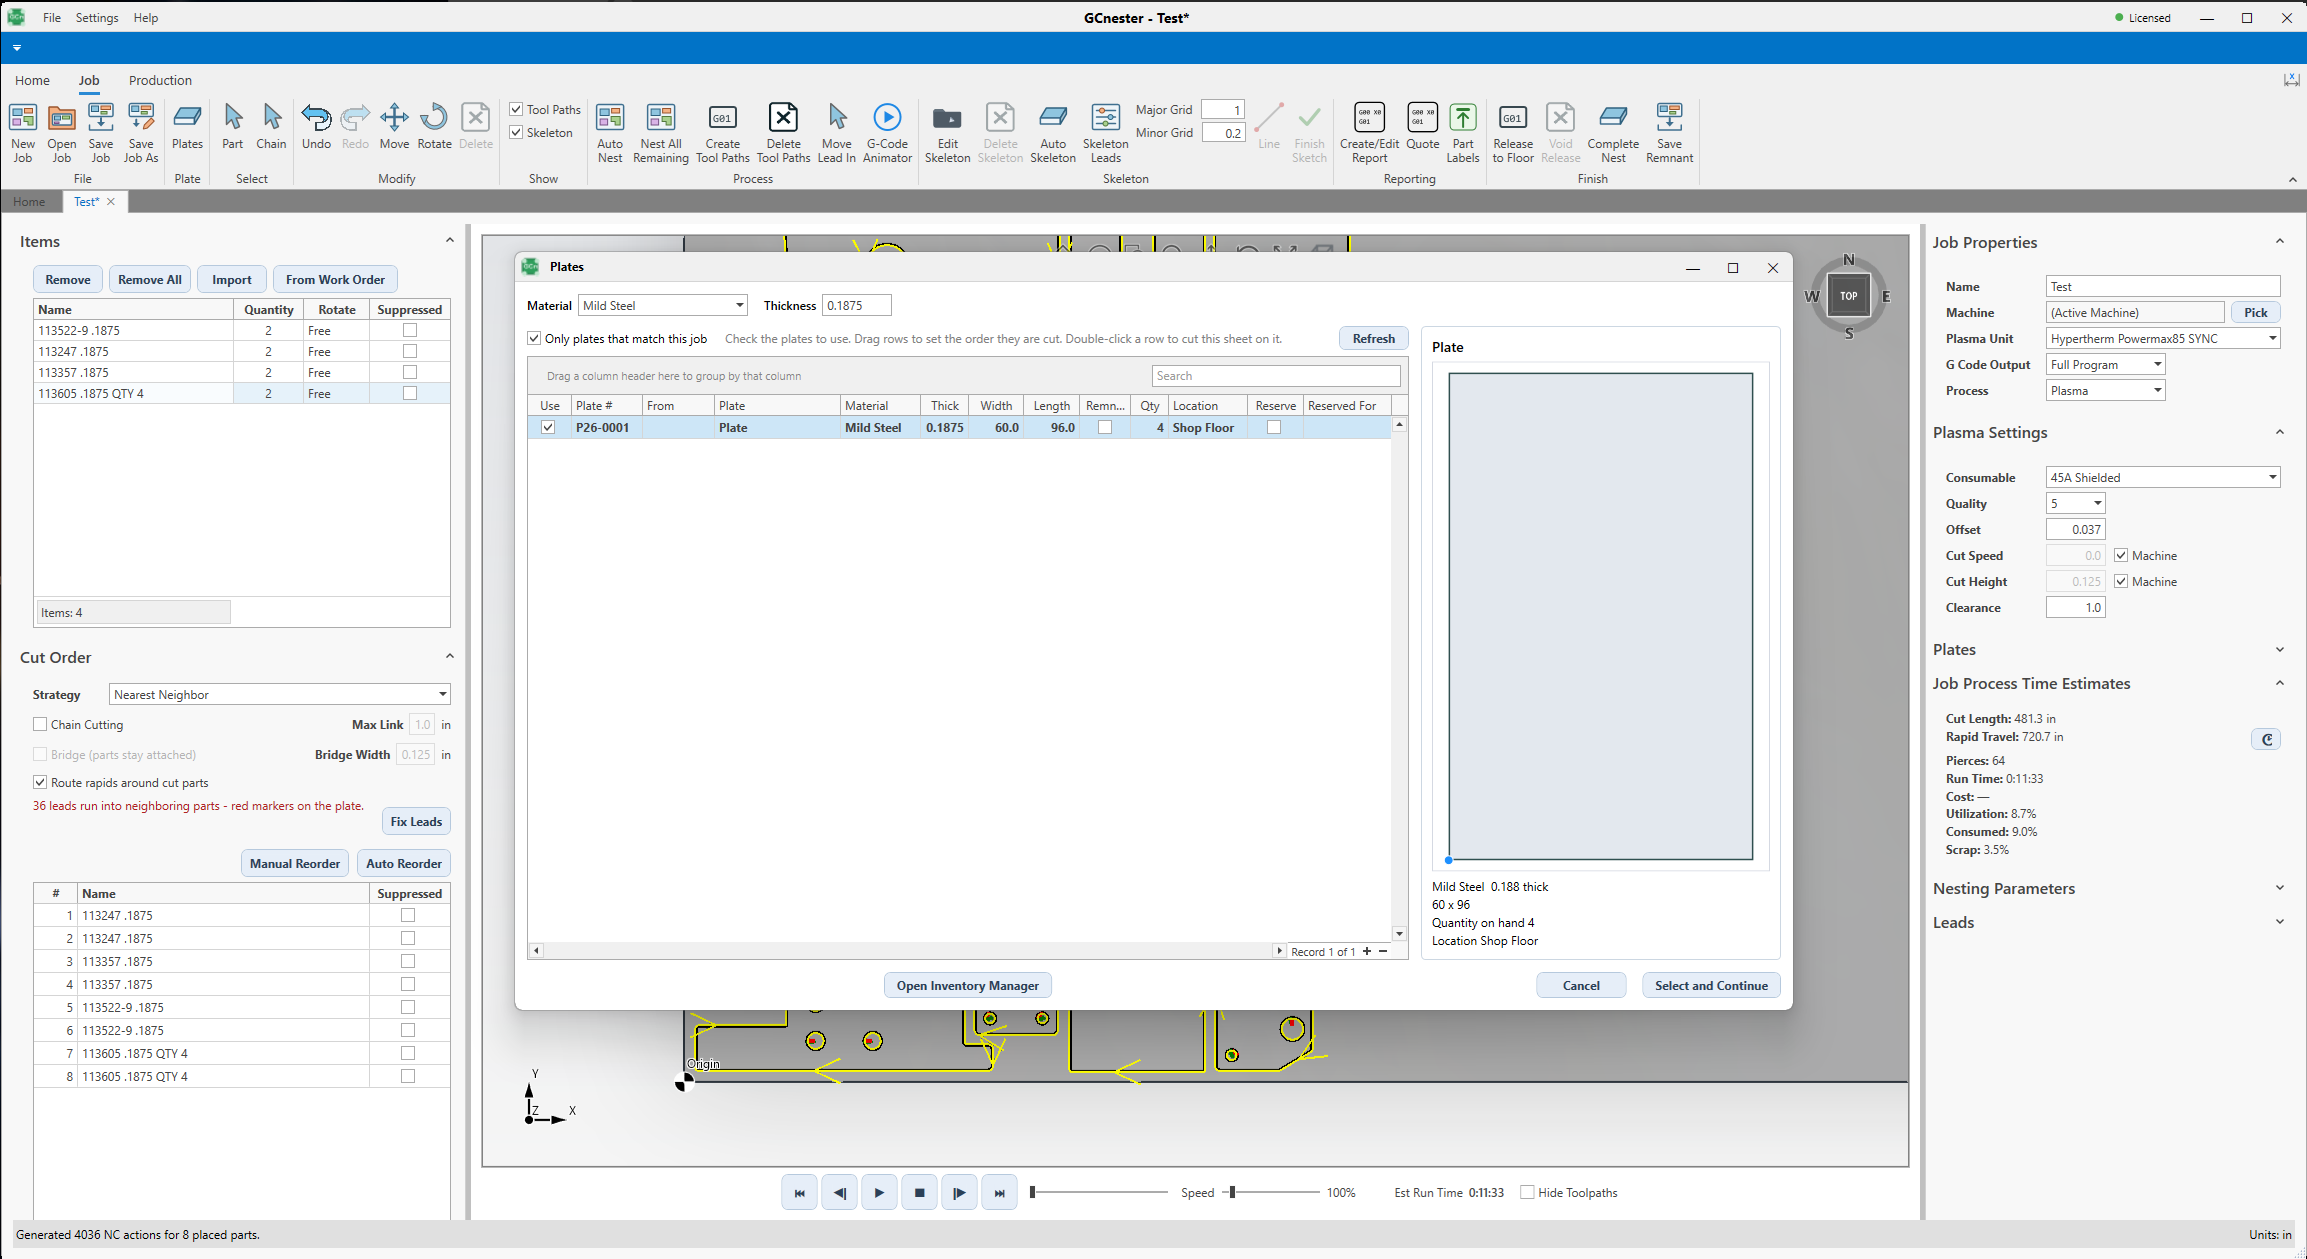The image size is (2307, 1259).
Task: Open Create/Edit Report
Action: tap(1369, 132)
